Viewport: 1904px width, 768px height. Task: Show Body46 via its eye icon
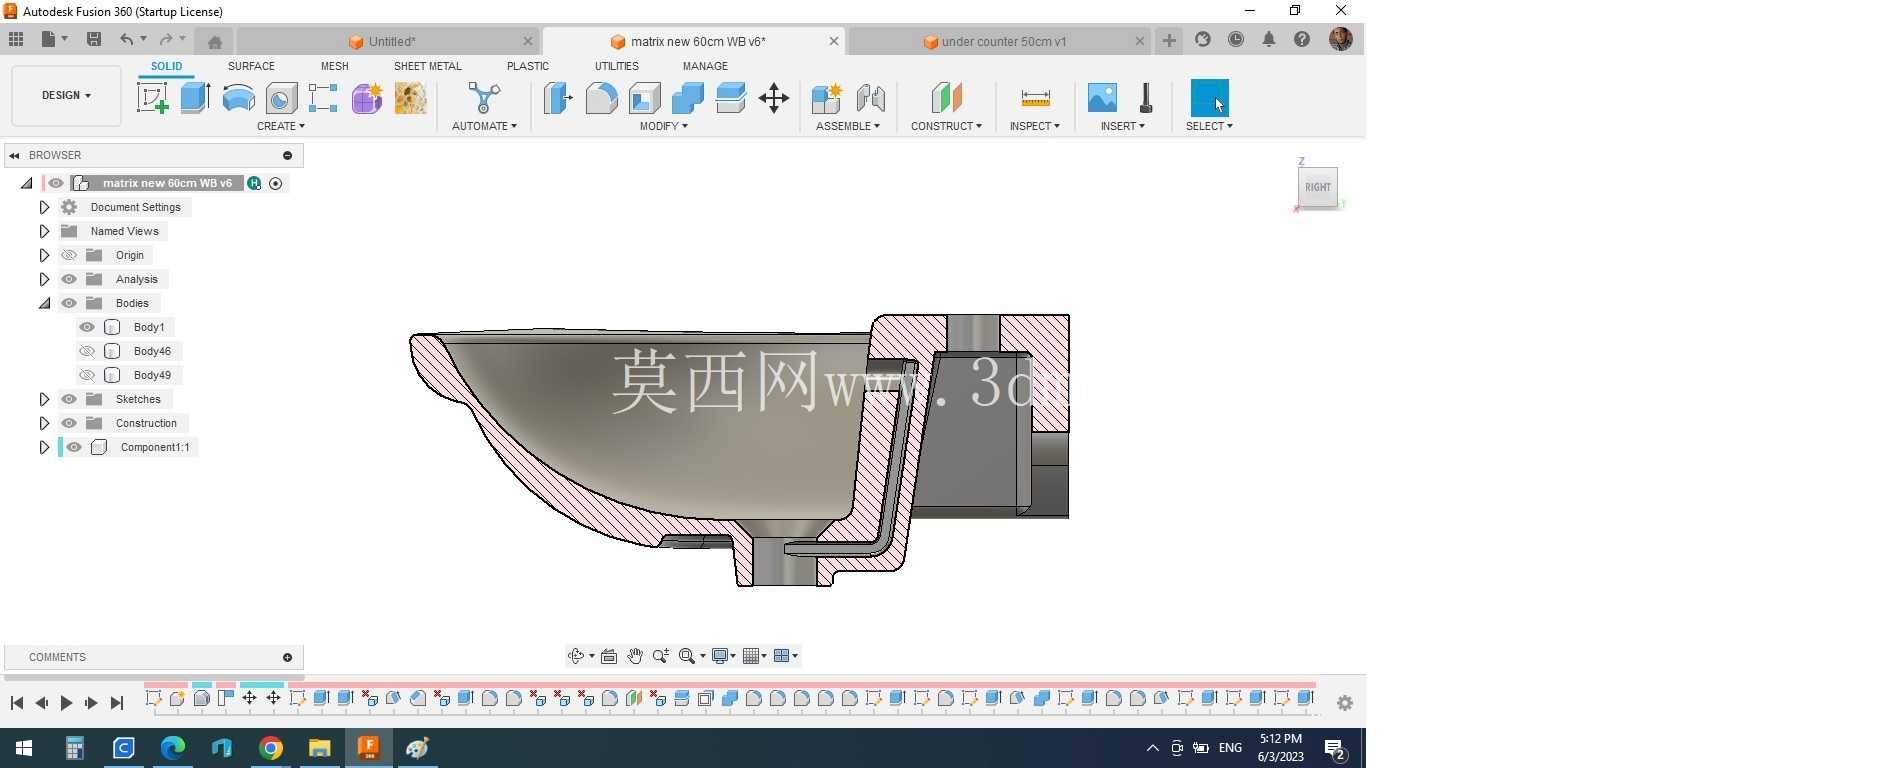(87, 351)
